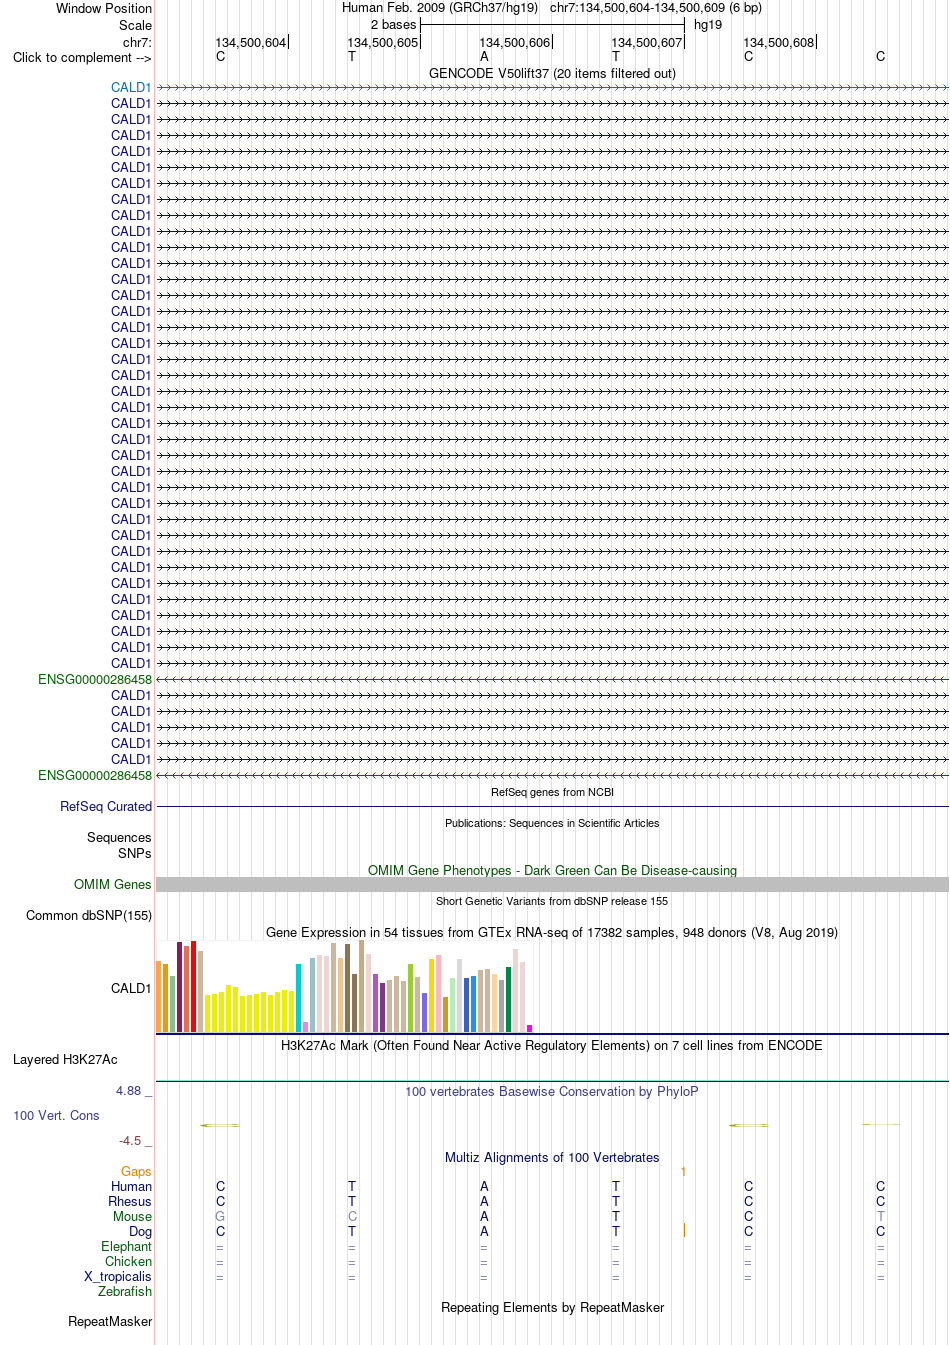Open '100 vertebrates Basewise Conservation by PhyloP' title
Screen dimensions: 950x1345
click(x=552, y=1092)
